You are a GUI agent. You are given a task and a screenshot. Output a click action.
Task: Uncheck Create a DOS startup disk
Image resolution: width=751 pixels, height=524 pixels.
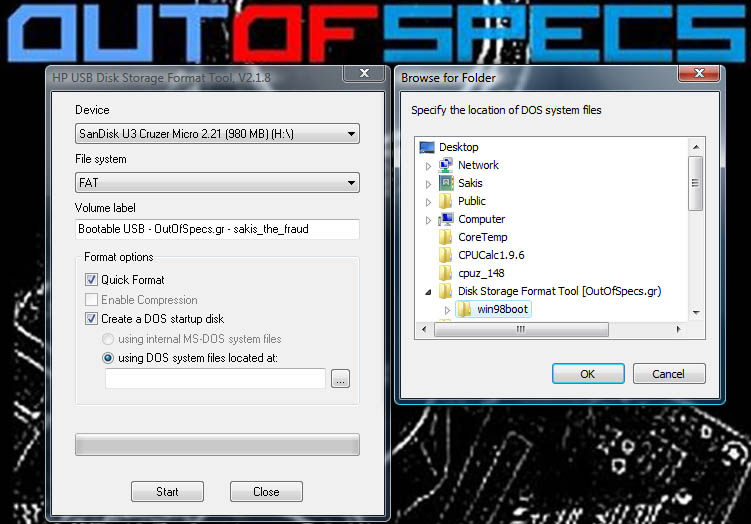click(x=91, y=319)
